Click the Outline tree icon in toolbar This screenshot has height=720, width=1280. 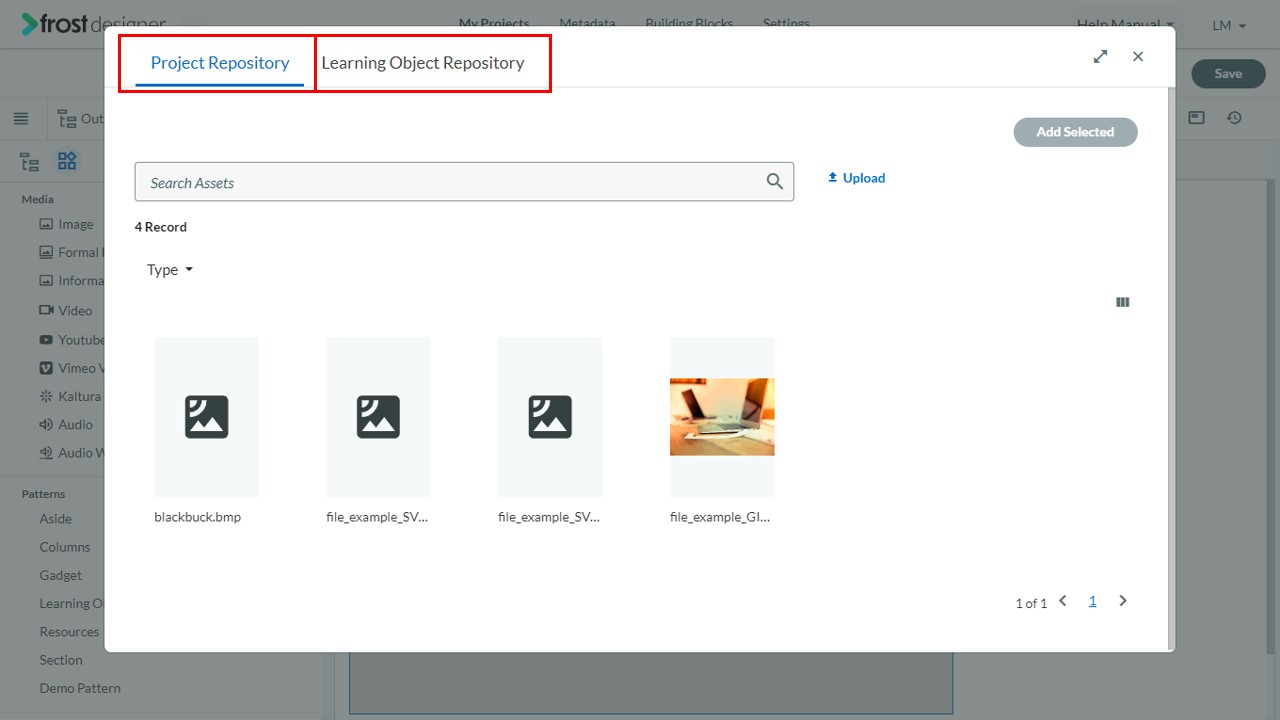pyautogui.click(x=67, y=119)
